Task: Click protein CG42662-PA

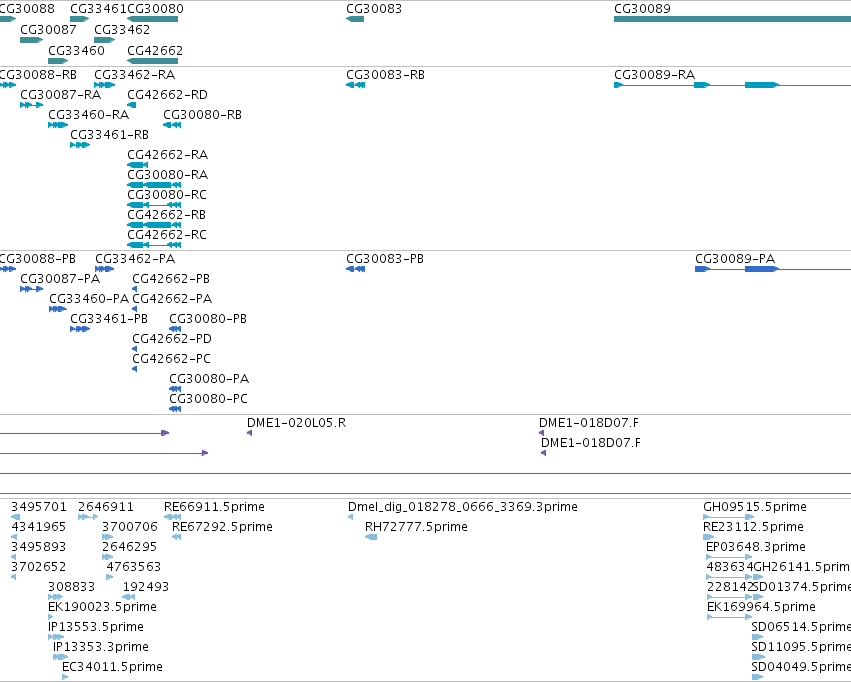Action: tap(135, 309)
